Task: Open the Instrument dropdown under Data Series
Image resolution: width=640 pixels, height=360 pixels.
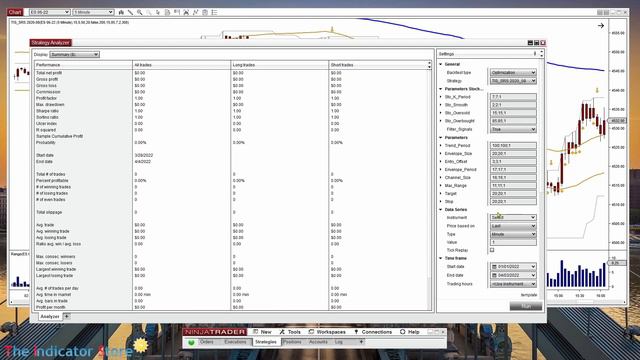Action: coord(513,218)
